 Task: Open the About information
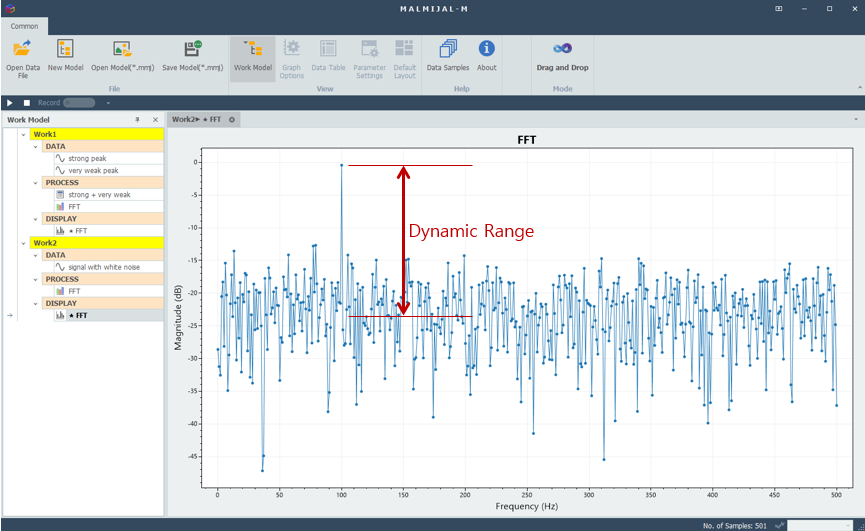point(487,56)
